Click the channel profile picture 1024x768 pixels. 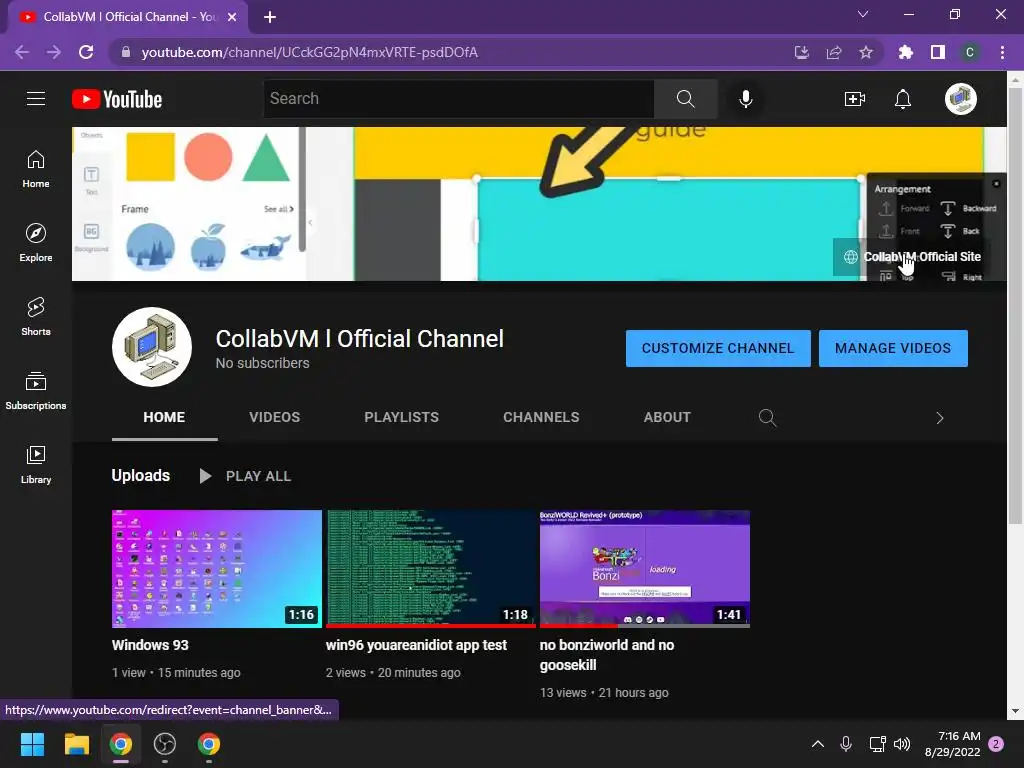point(152,347)
